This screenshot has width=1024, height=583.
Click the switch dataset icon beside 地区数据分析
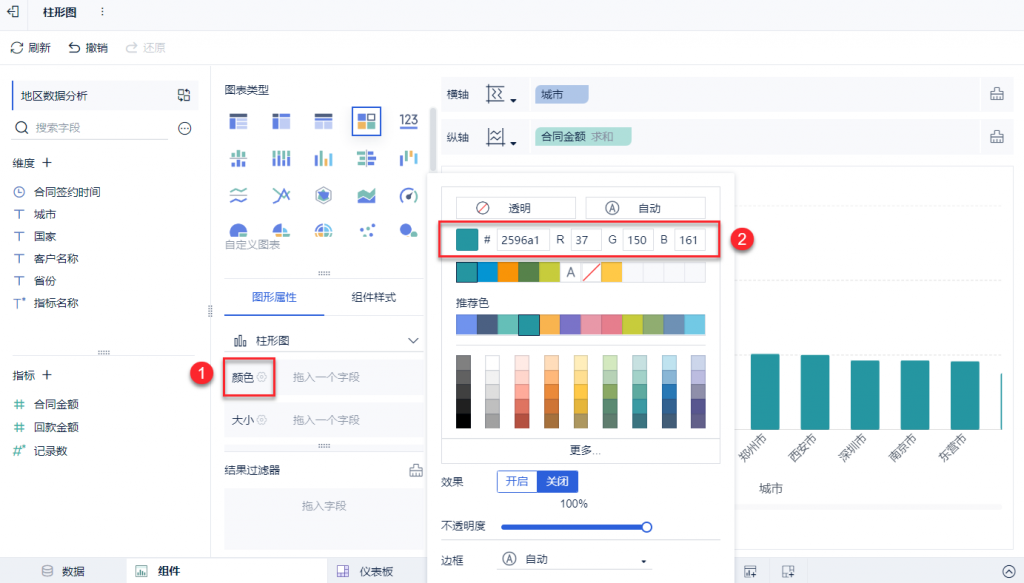[184, 95]
